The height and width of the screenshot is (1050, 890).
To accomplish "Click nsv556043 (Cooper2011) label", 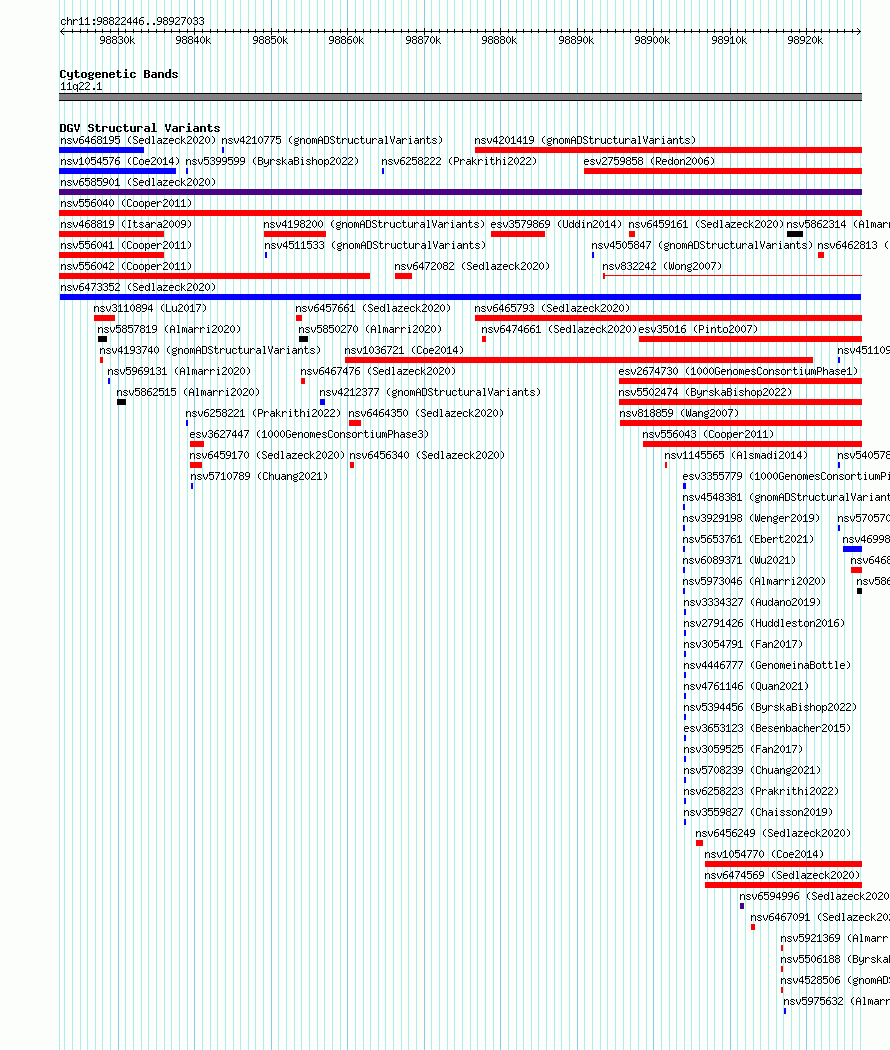I will (x=709, y=435).
